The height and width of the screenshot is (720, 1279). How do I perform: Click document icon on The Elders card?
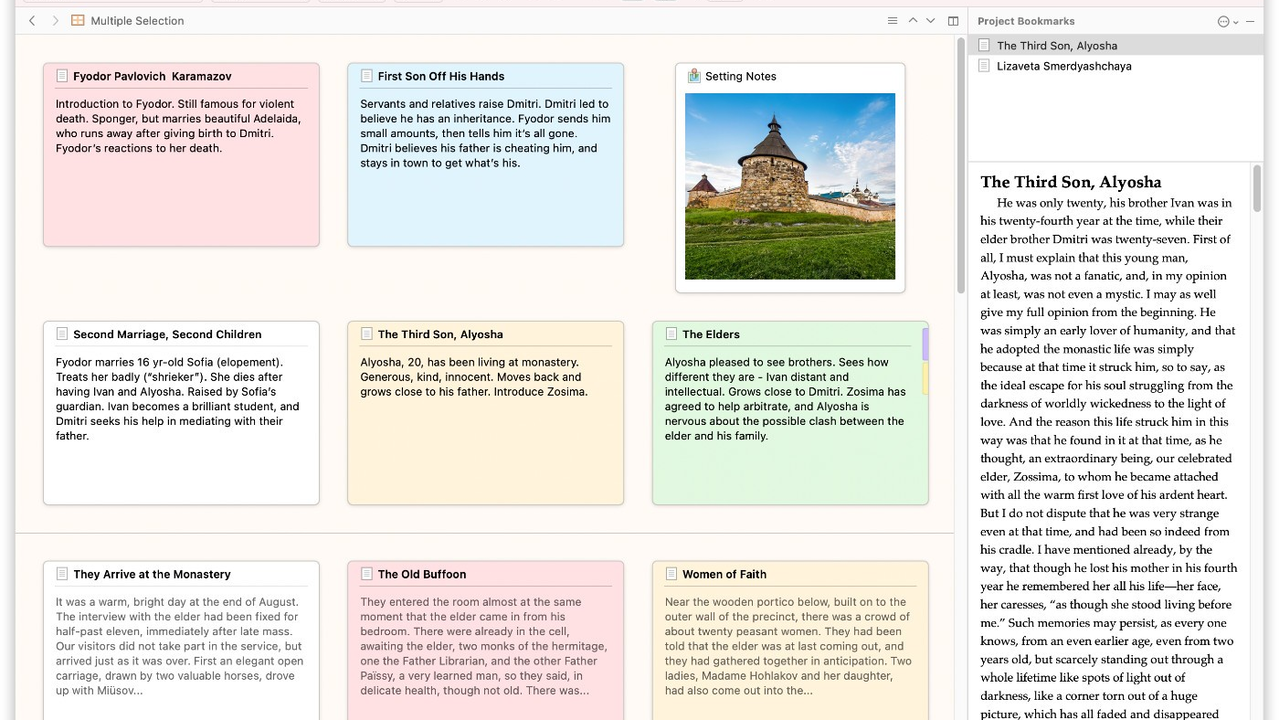click(x=670, y=334)
